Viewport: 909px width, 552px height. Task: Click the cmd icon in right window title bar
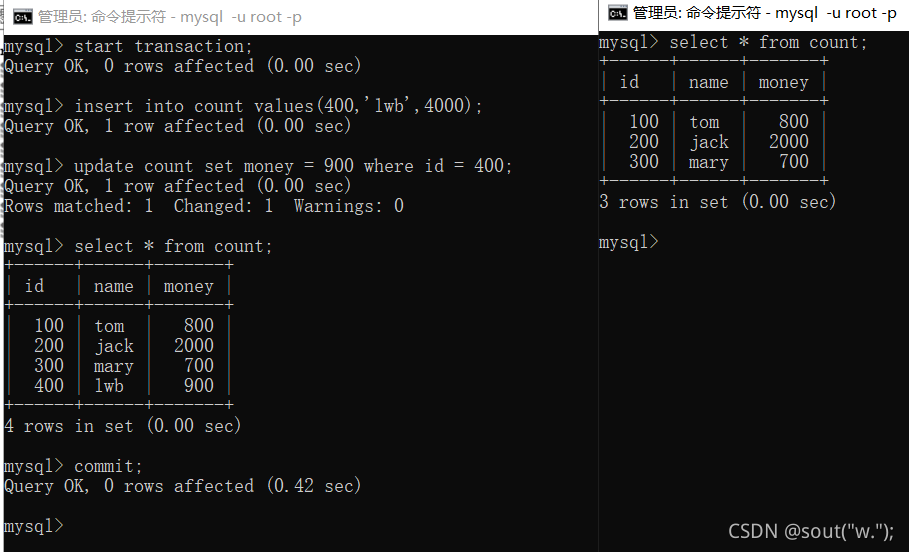(617, 13)
